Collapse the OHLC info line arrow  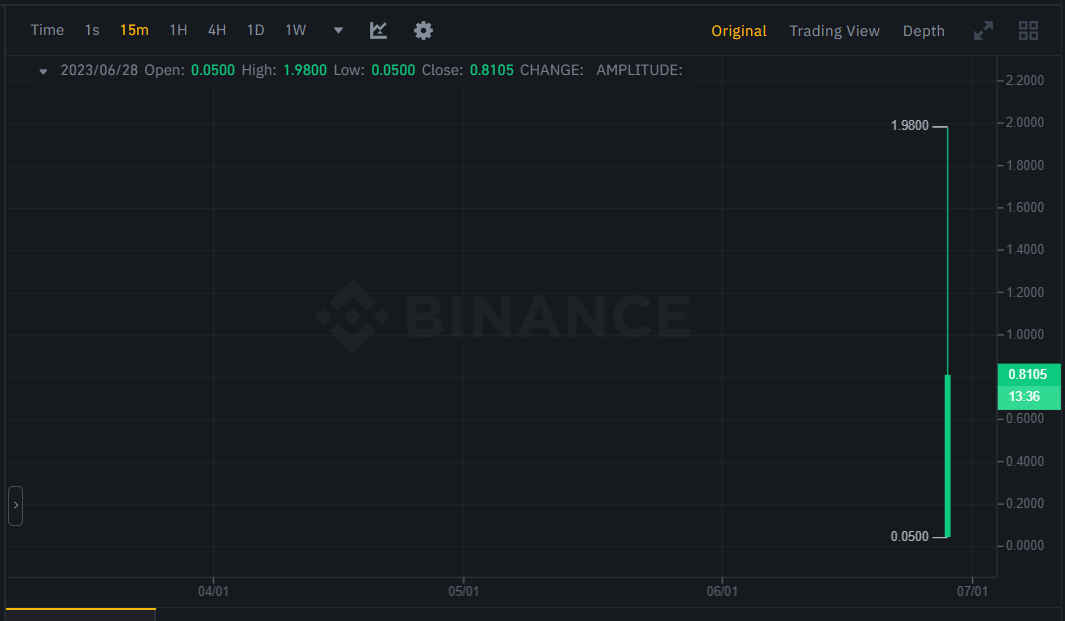point(43,71)
